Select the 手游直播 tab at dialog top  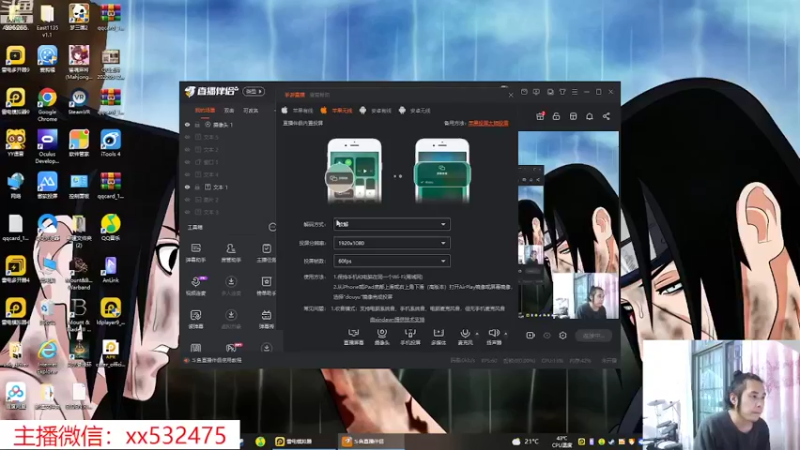point(294,95)
